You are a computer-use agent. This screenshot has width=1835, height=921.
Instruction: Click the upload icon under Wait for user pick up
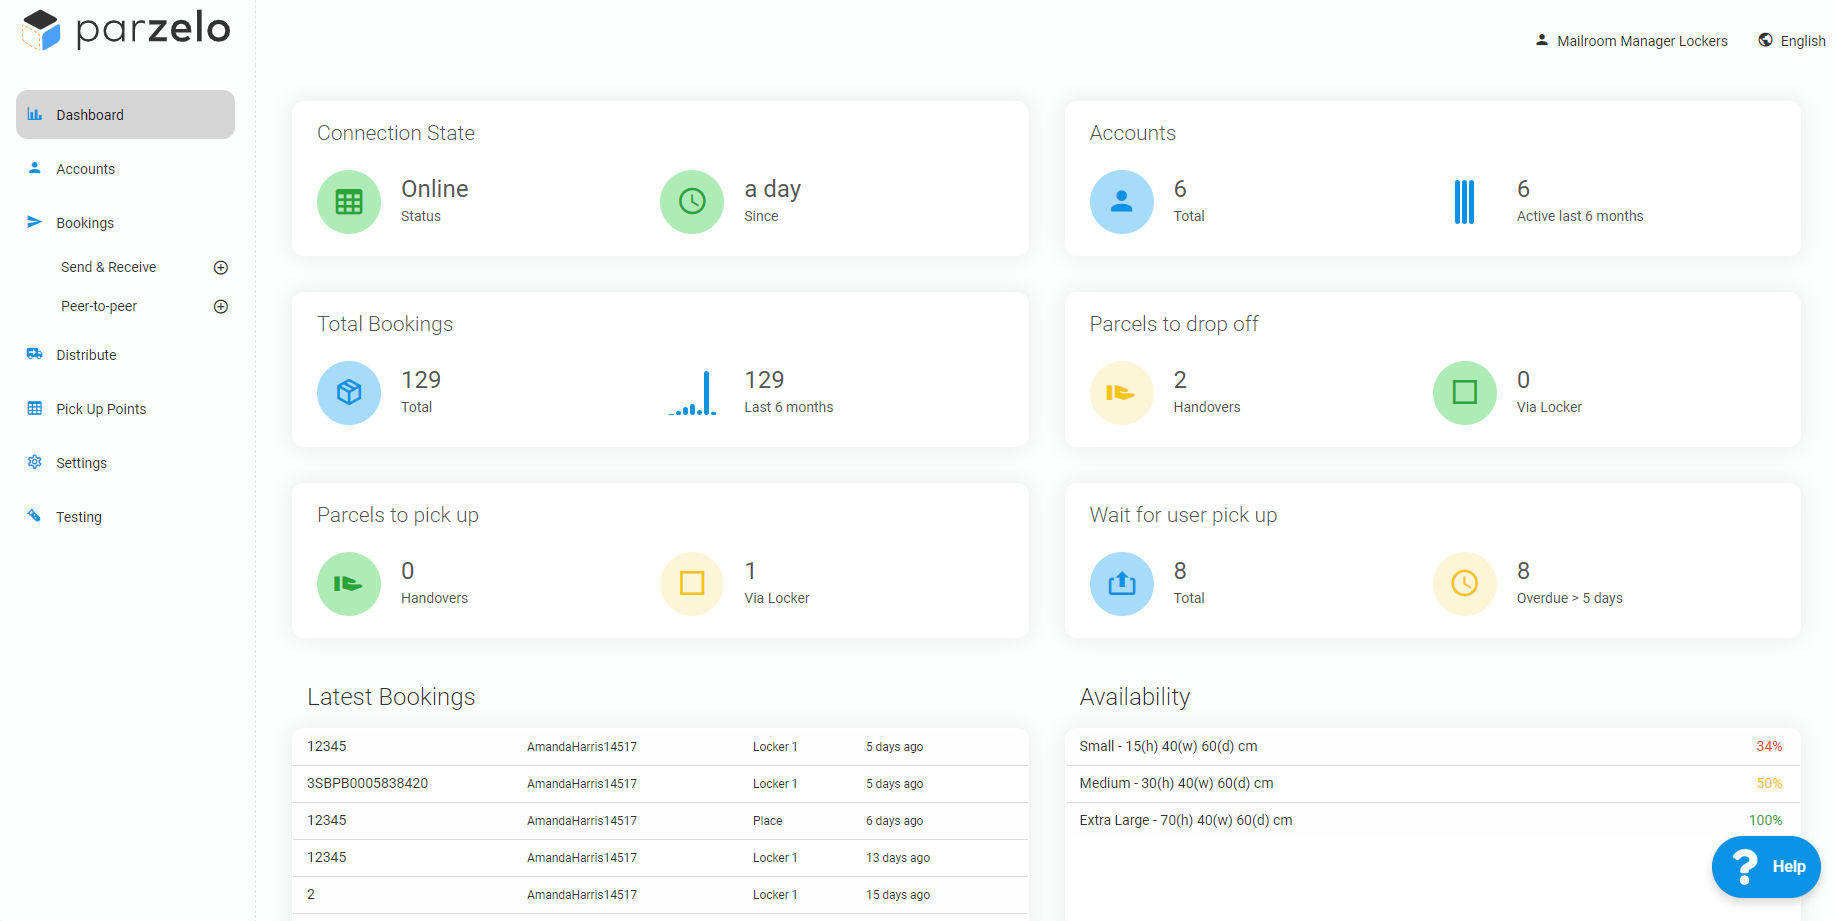pyautogui.click(x=1121, y=583)
